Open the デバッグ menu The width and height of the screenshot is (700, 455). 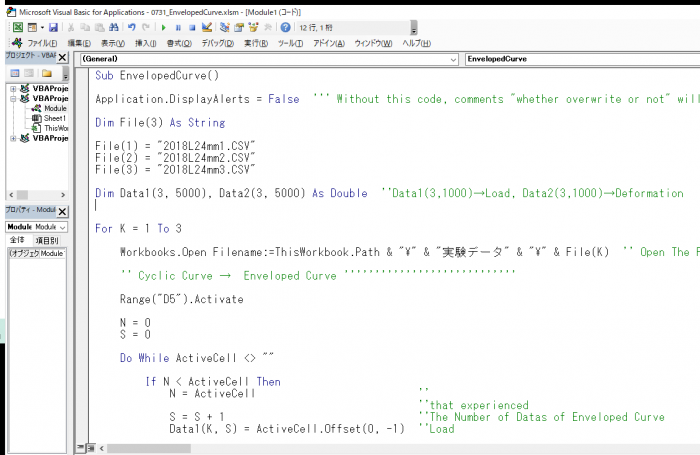tap(217, 43)
